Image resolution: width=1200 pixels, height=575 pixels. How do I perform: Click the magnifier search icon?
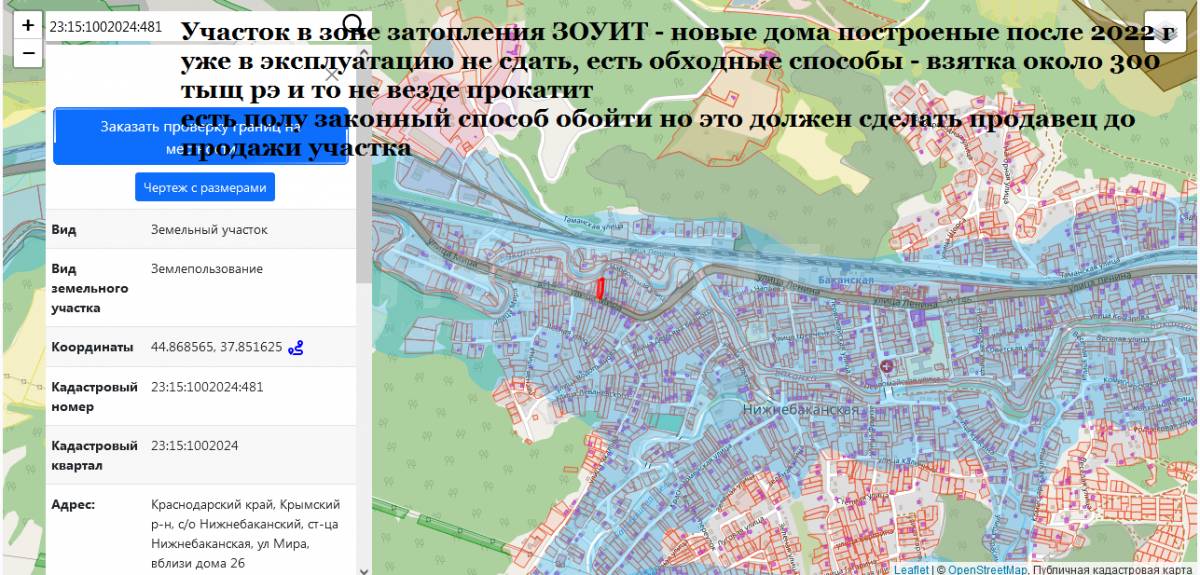tap(353, 25)
